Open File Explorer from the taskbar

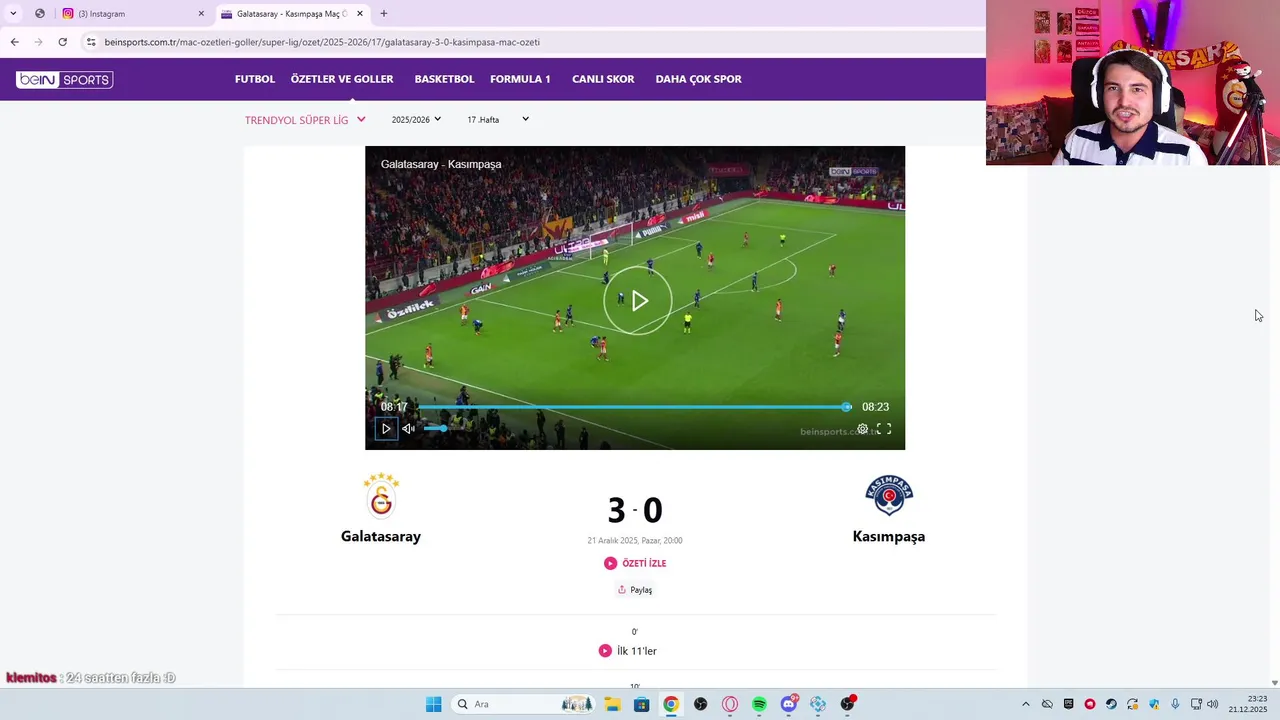tap(612, 704)
